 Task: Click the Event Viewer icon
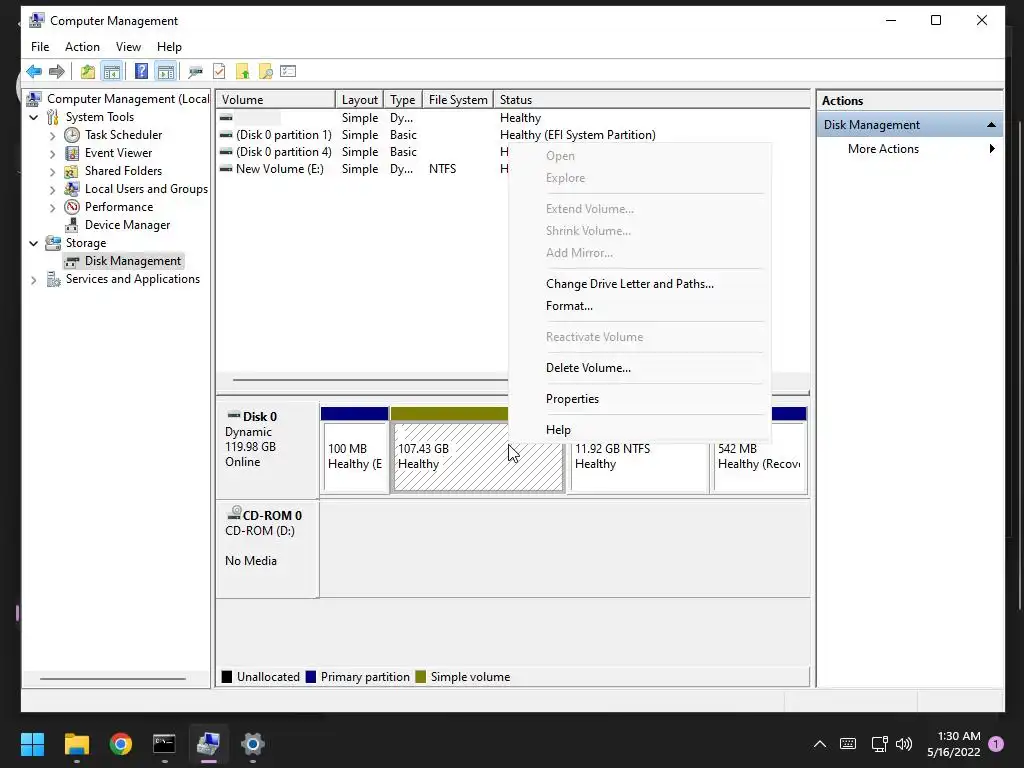tap(72, 153)
